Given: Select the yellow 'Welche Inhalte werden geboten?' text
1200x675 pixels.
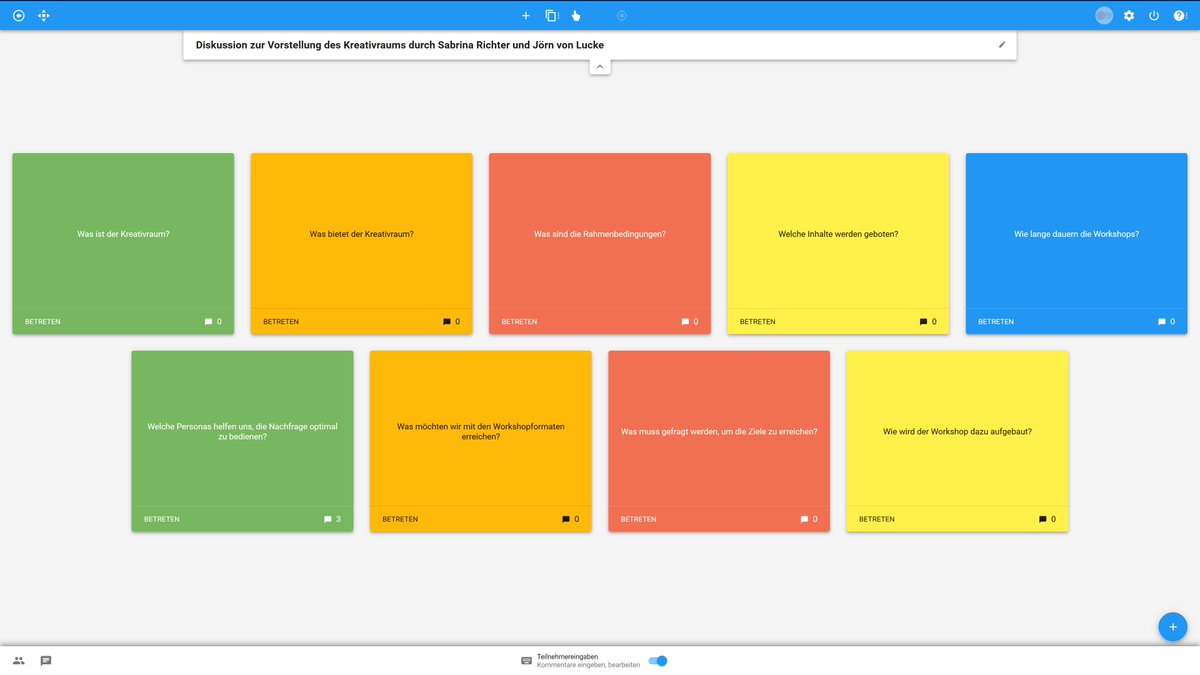Looking at the screenshot, I should (x=838, y=234).
